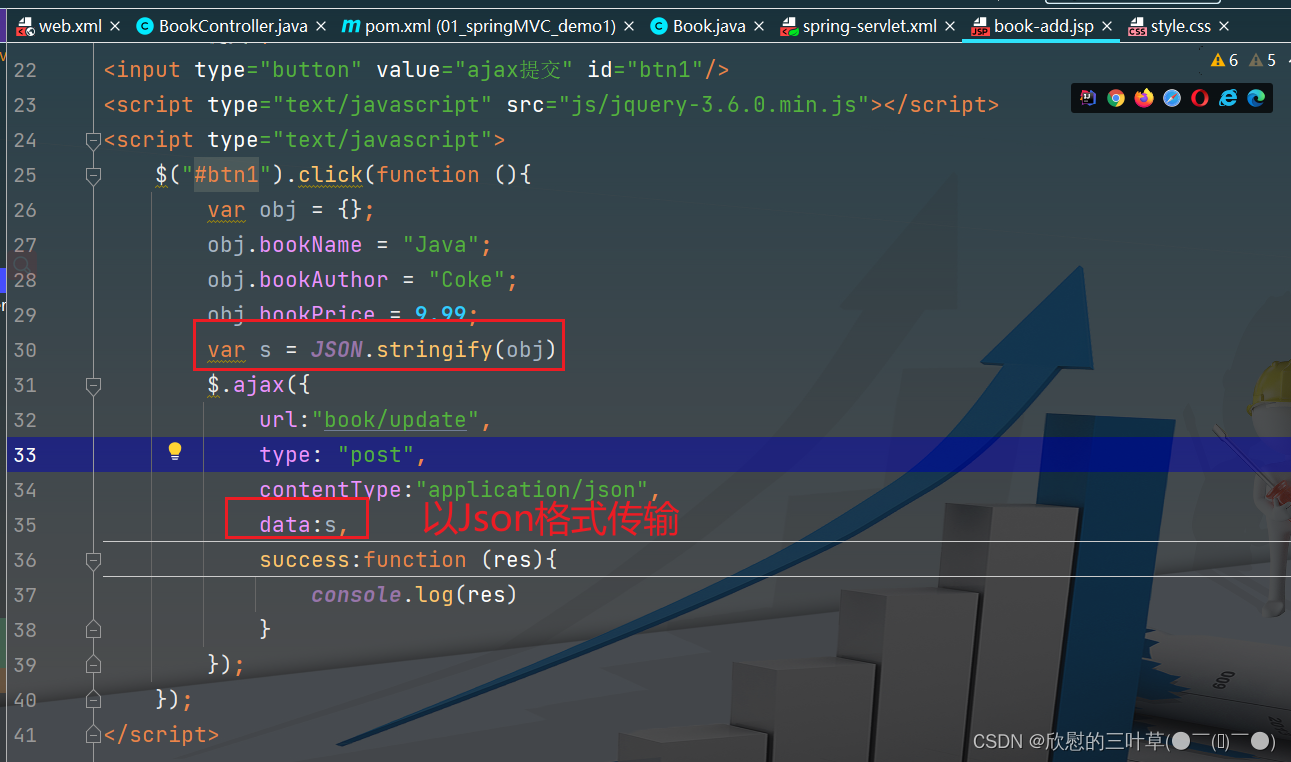Click fold end marker on line 38
Screen dimensions: 1291x762
[x=93, y=629]
